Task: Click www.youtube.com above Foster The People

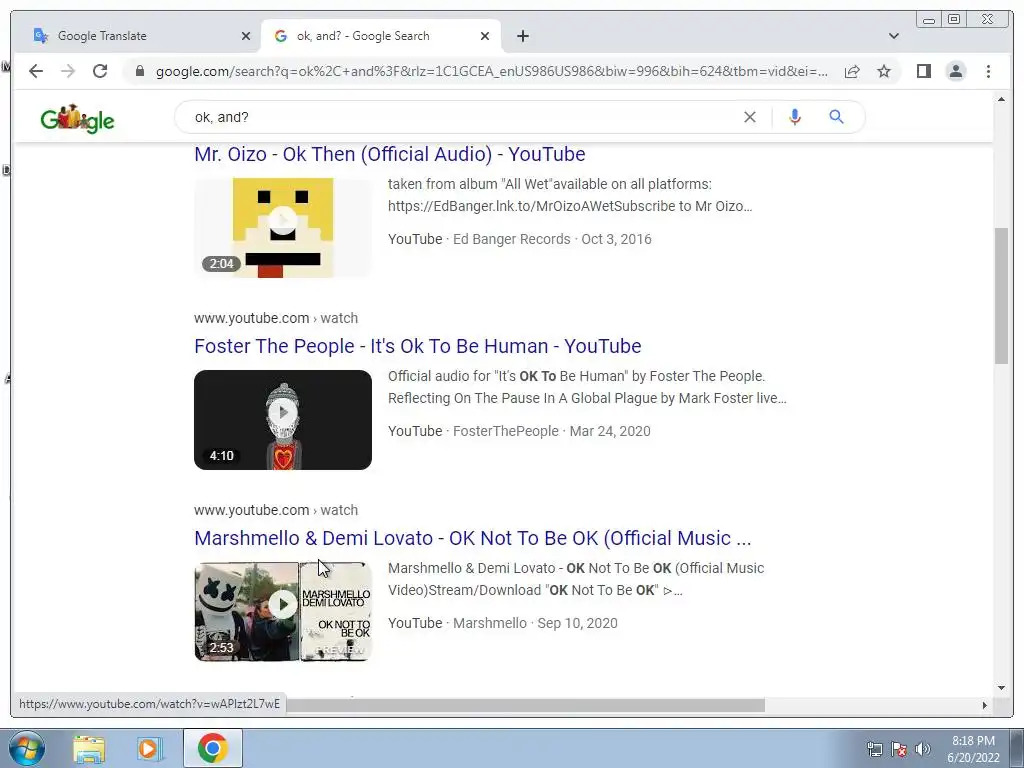Action: coord(251,318)
